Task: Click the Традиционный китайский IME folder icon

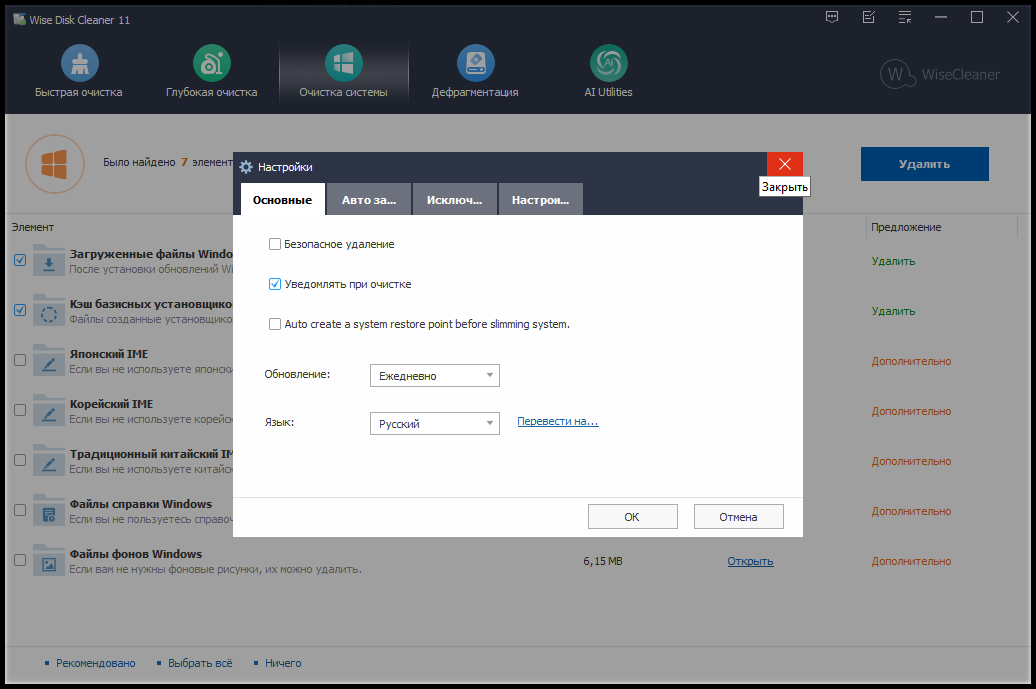Action: click(49, 460)
